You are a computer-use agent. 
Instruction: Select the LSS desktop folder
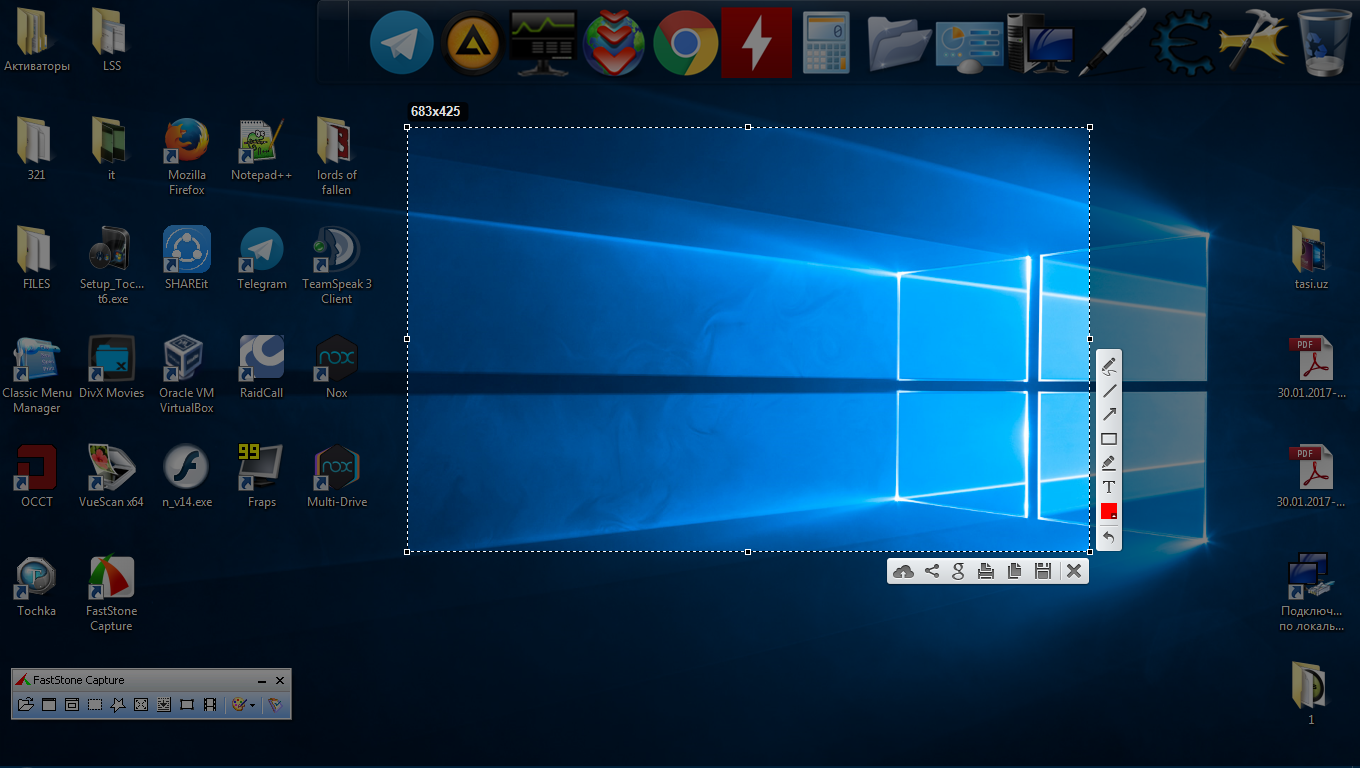tap(111, 41)
